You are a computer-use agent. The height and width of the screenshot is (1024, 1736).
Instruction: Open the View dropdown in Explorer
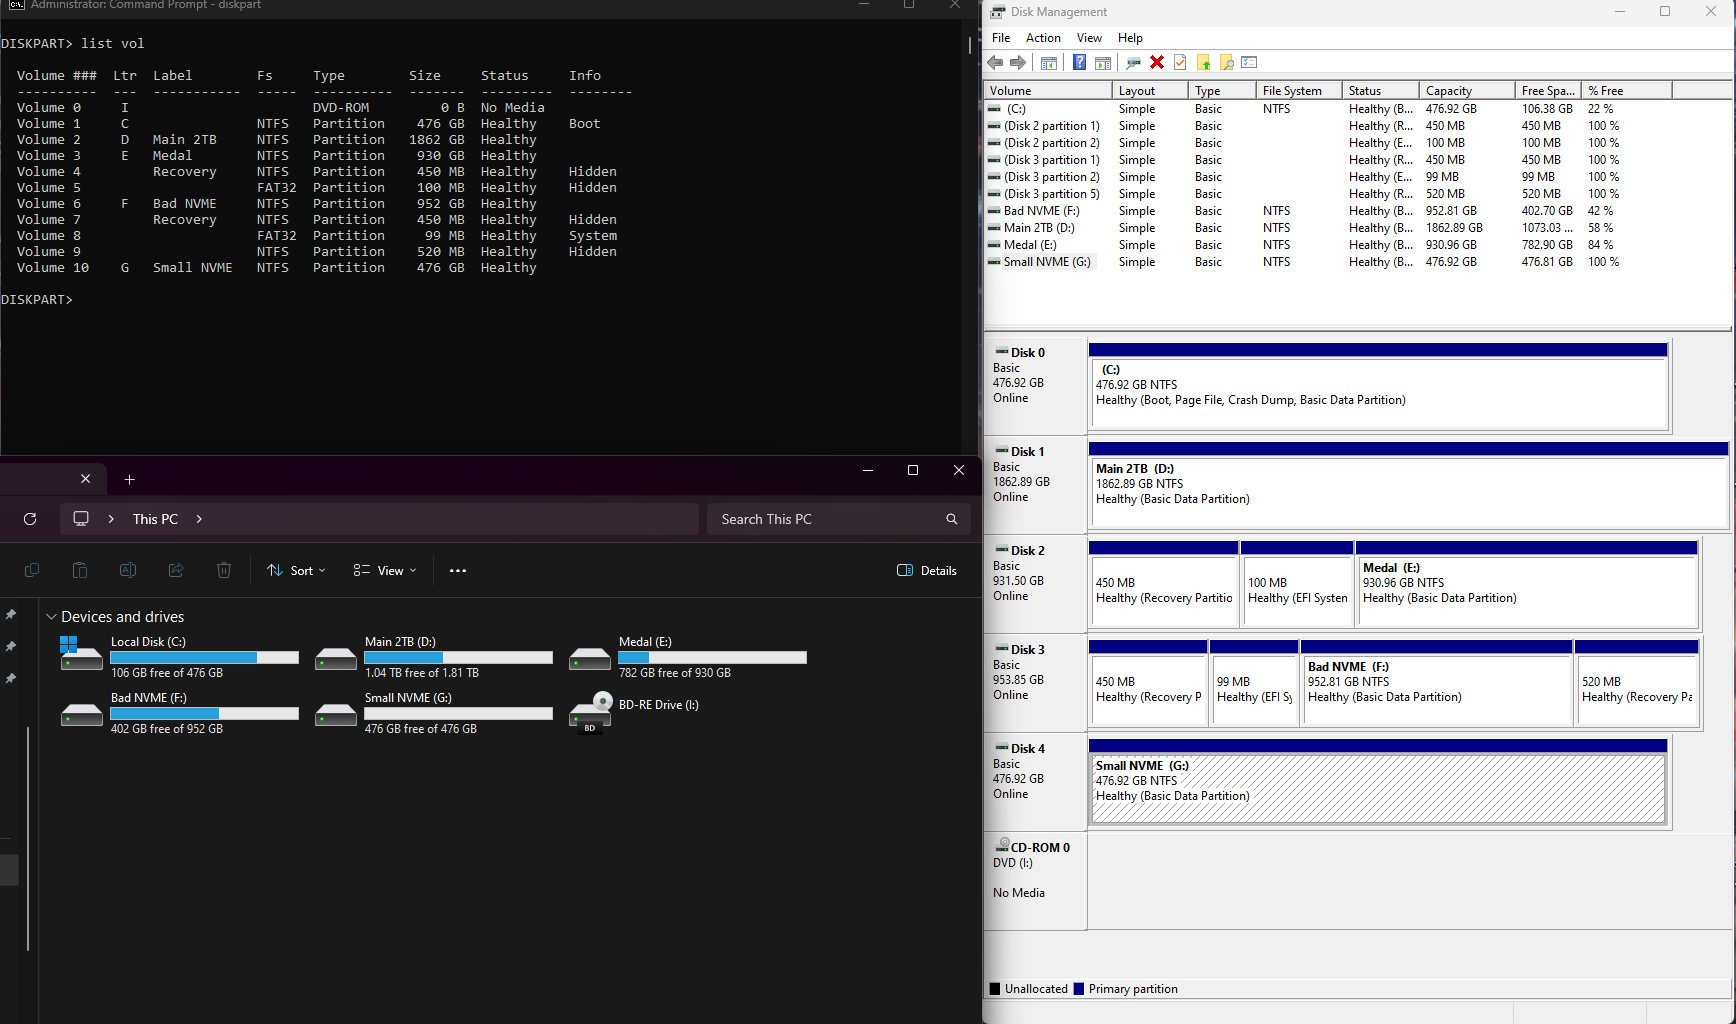[x=384, y=571]
